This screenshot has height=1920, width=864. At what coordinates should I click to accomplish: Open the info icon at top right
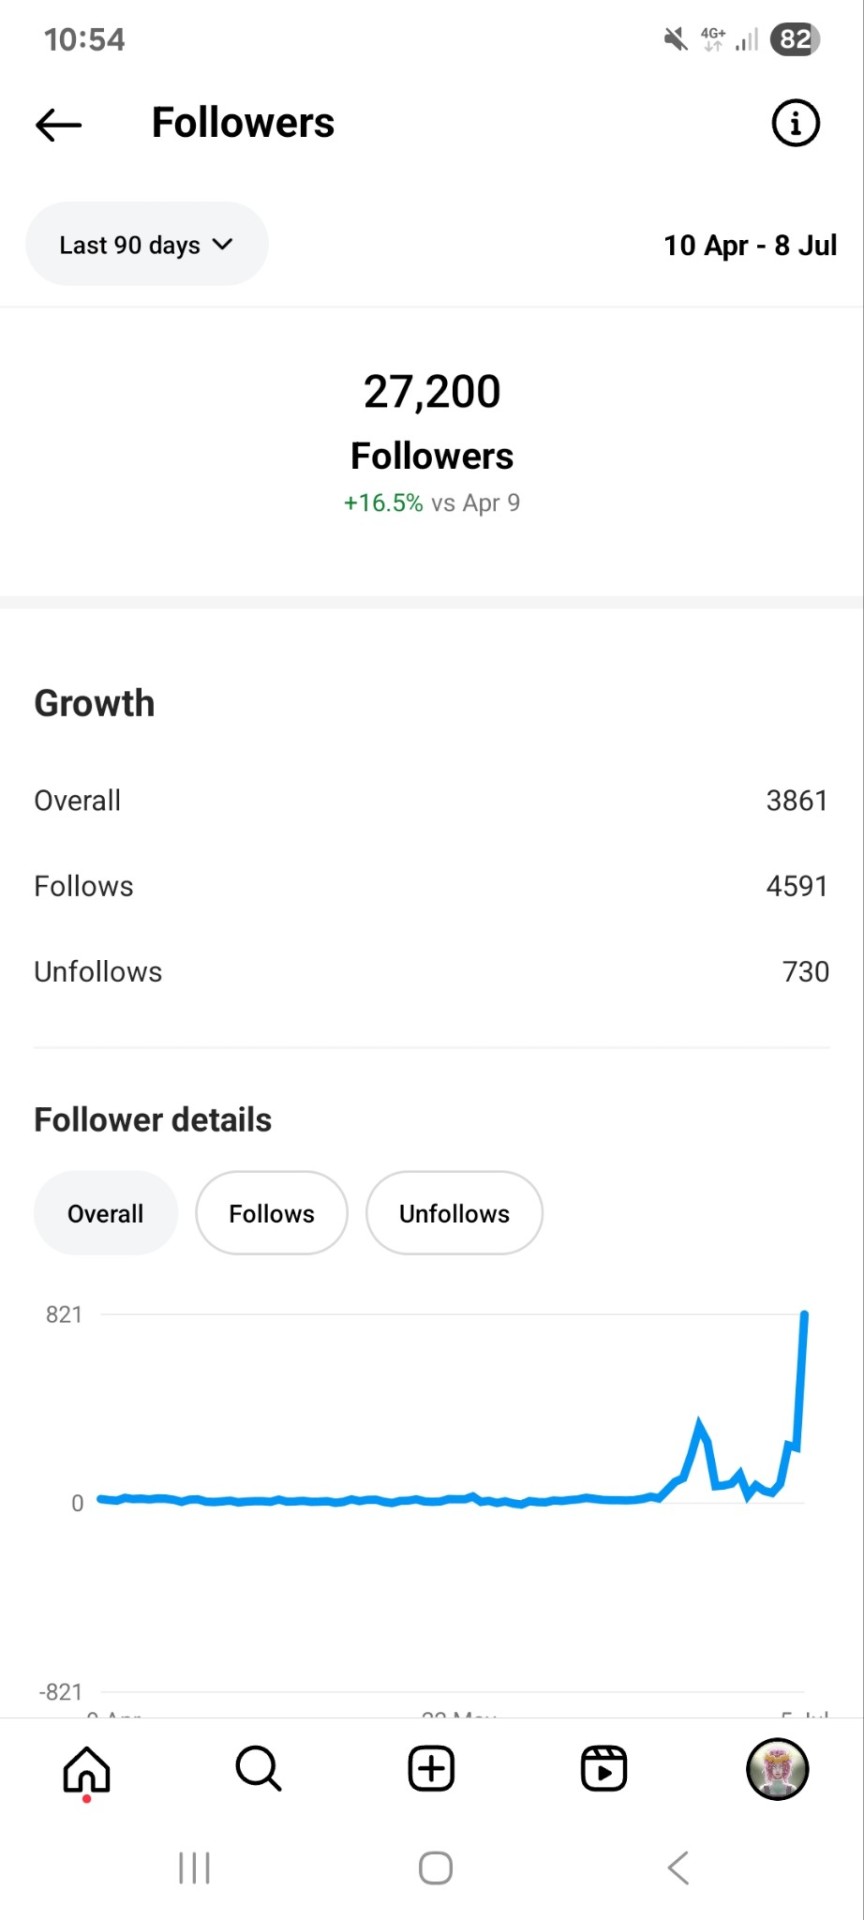[795, 123]
